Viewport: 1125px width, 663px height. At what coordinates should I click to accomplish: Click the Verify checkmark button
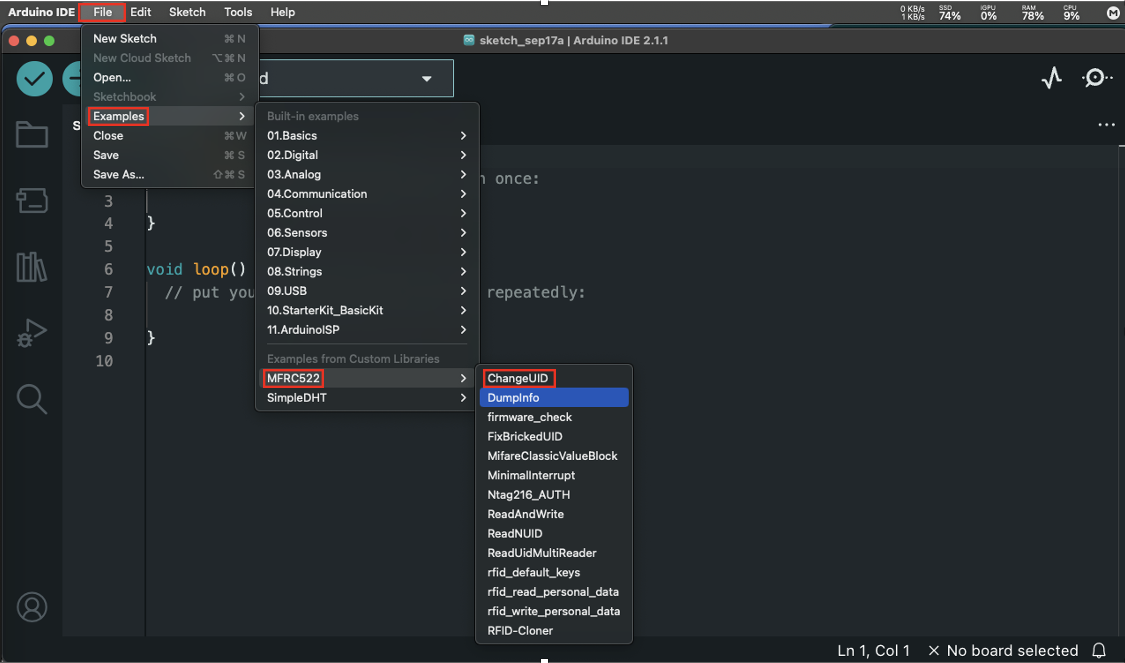click(34, 78)
